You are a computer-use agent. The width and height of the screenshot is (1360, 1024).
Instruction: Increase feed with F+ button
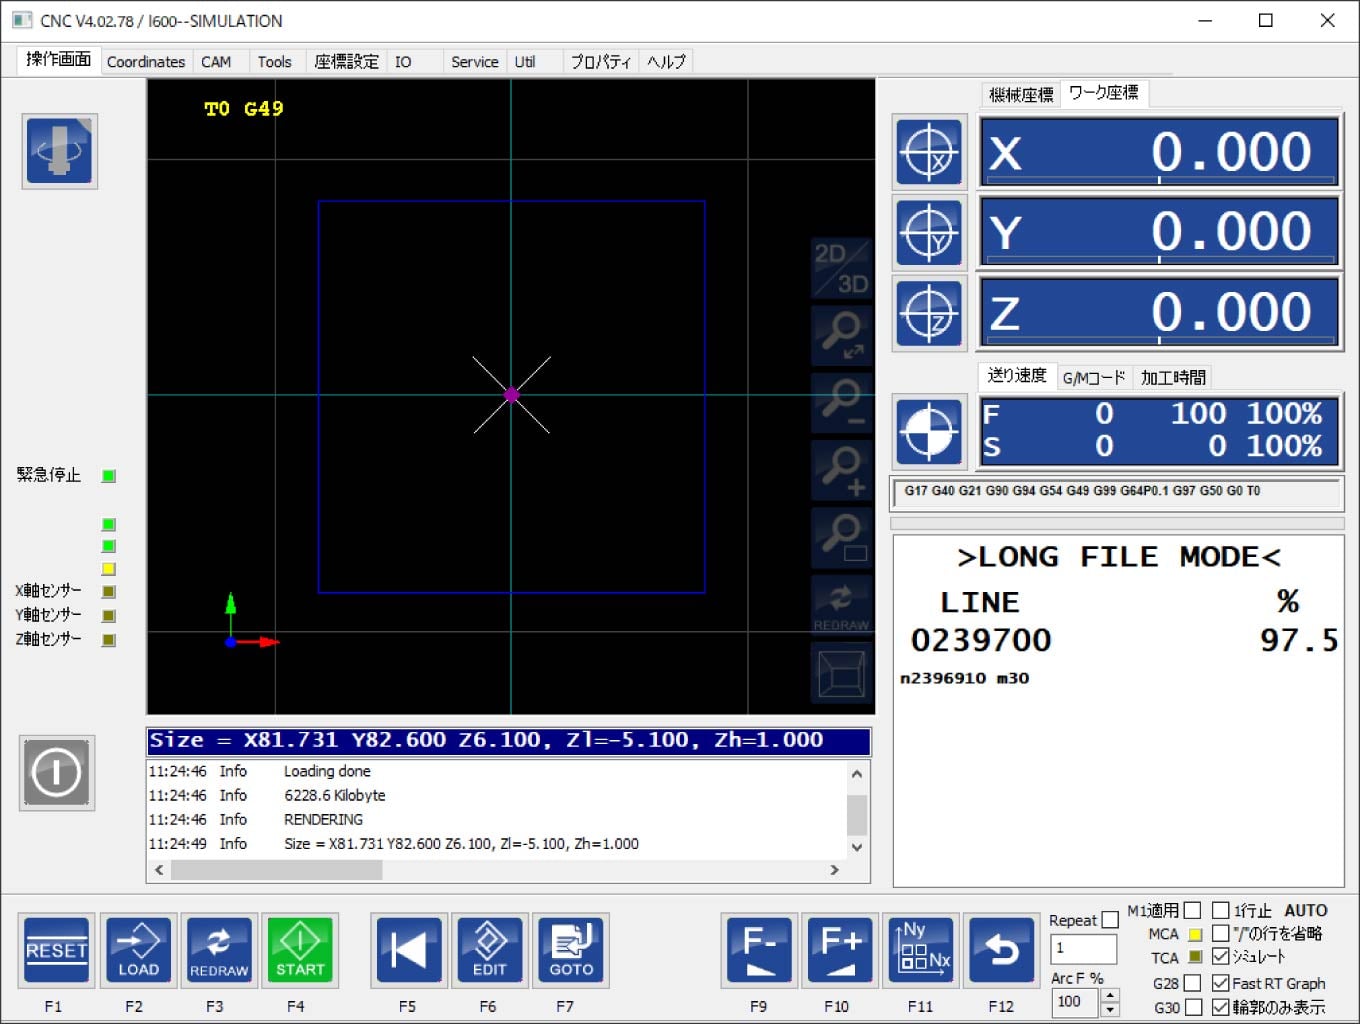(x=840, y=950)
